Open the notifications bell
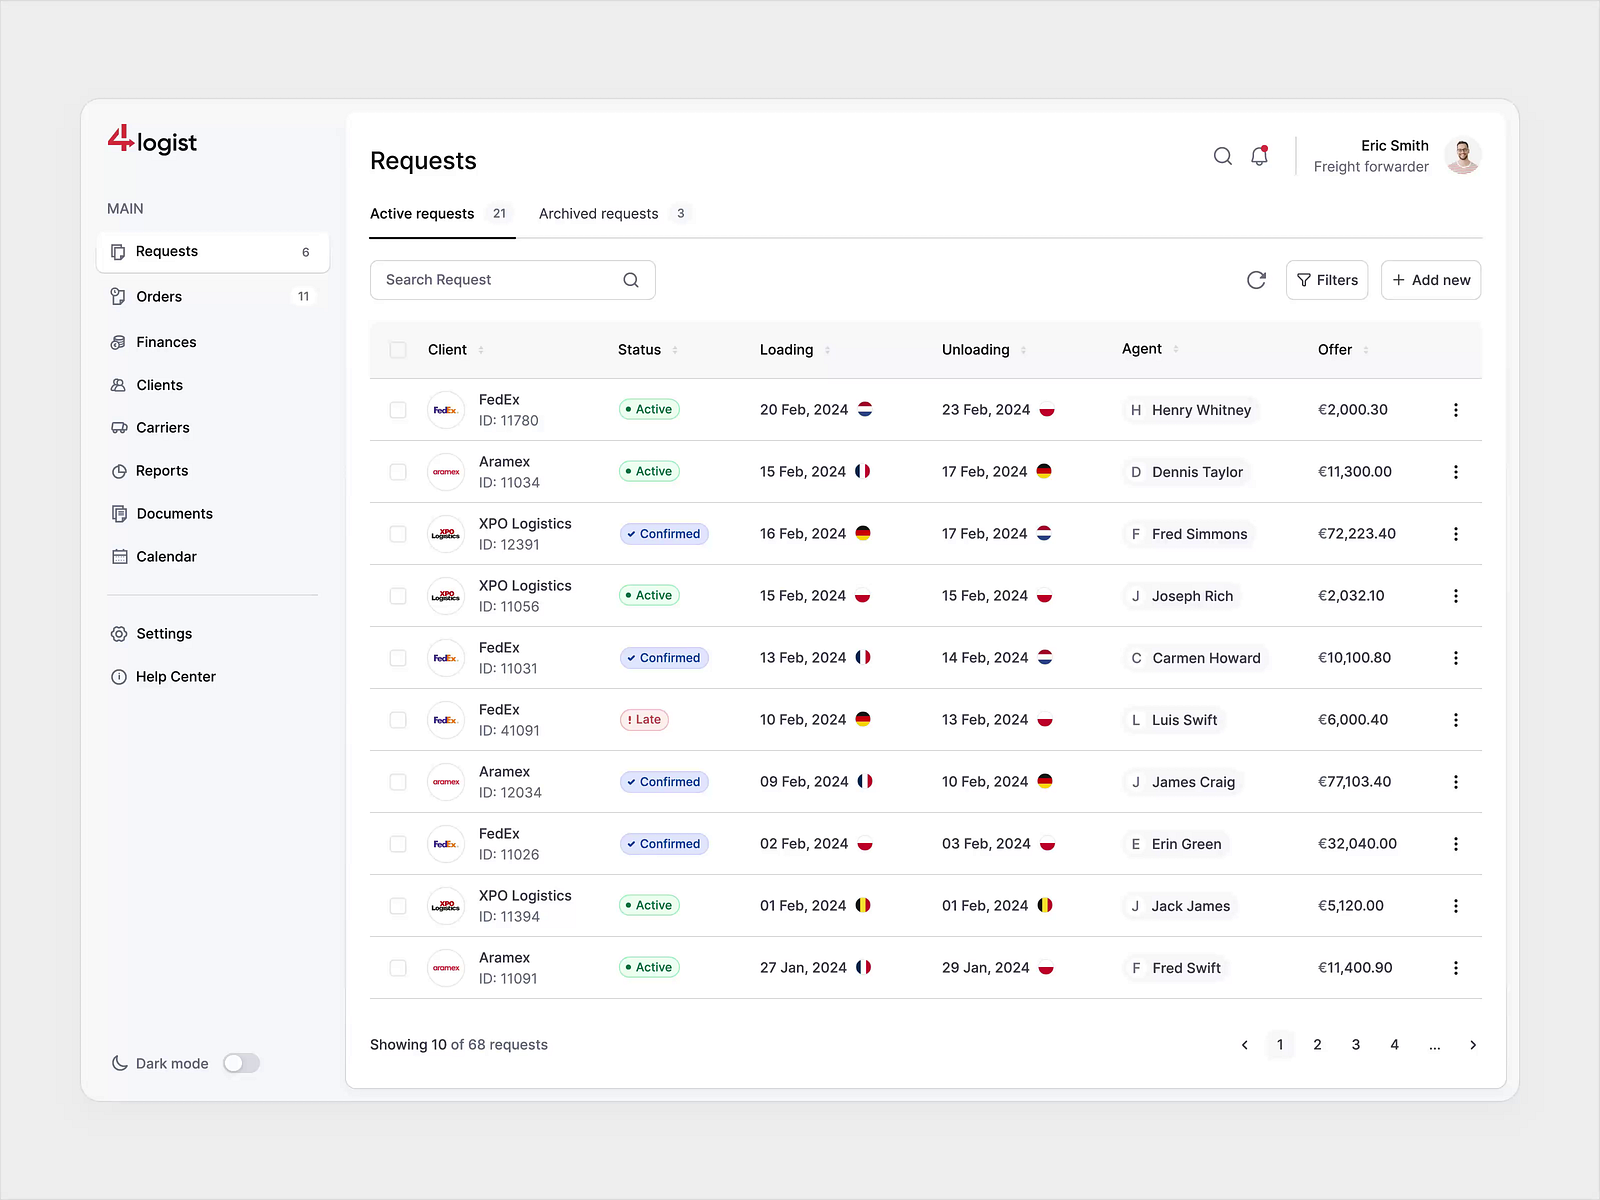 [x=1259, y=156]
